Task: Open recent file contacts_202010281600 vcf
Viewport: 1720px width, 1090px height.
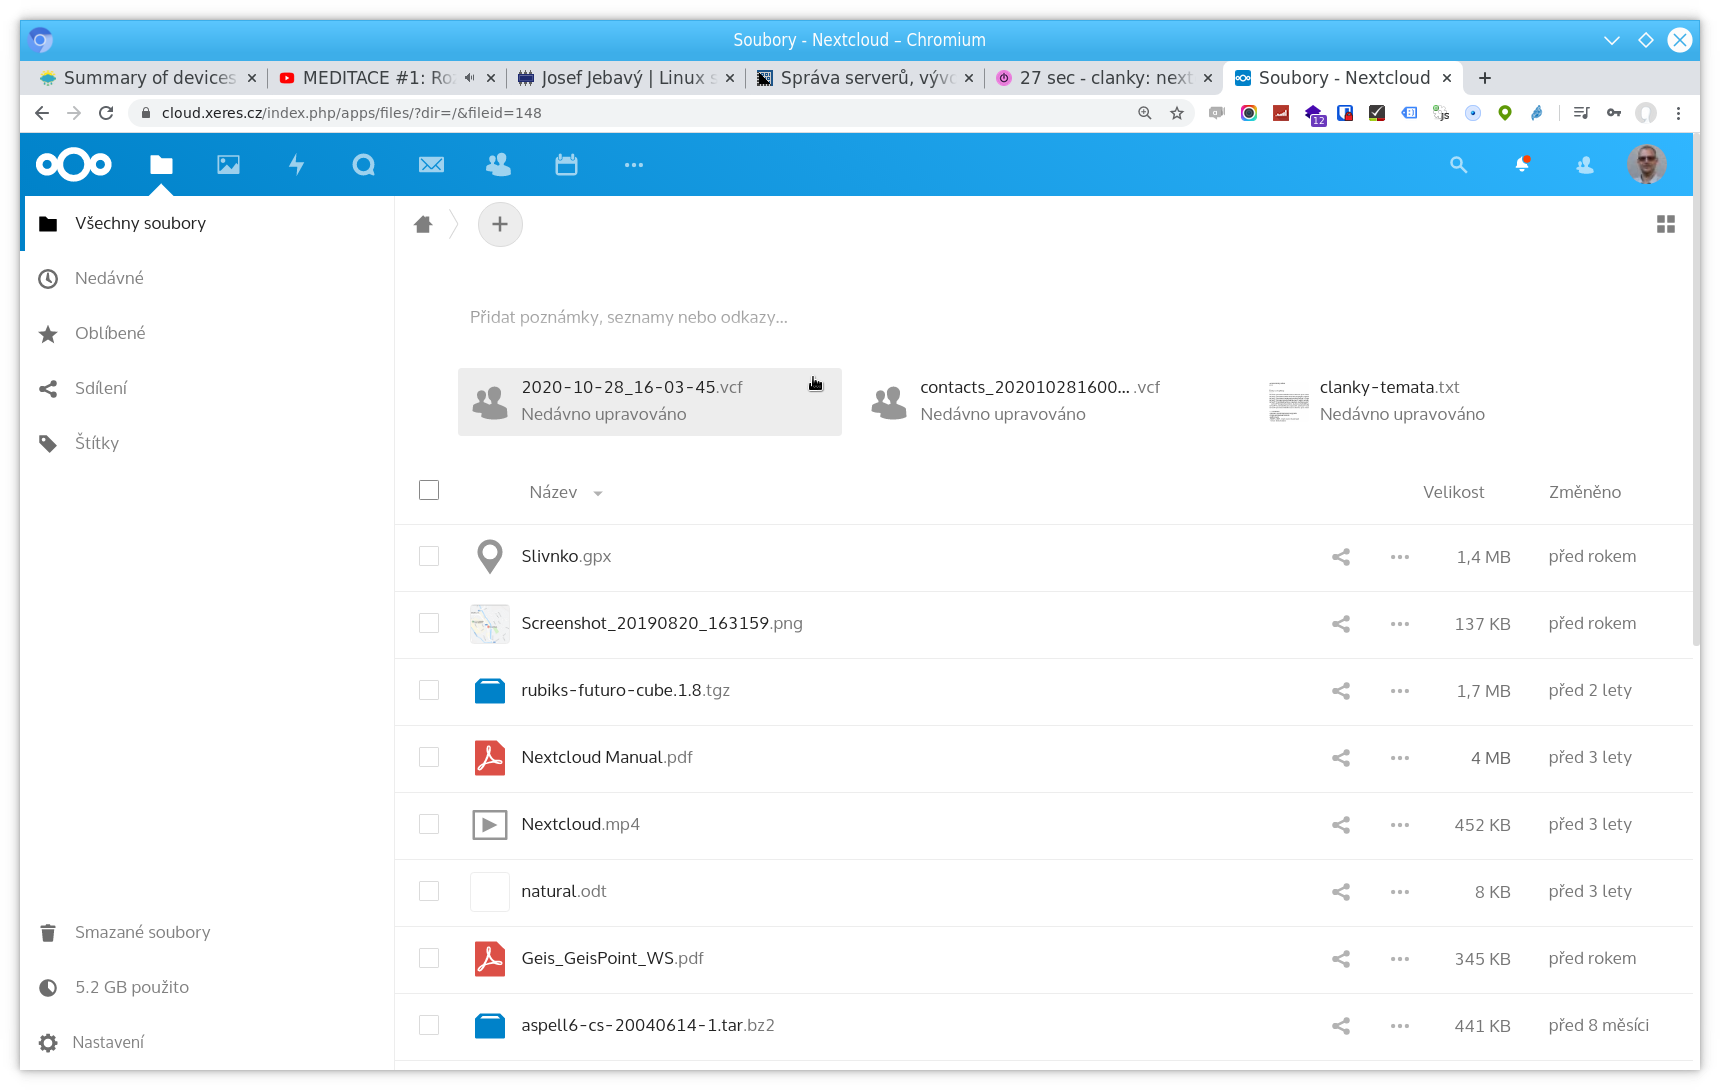Action: 1049,401
